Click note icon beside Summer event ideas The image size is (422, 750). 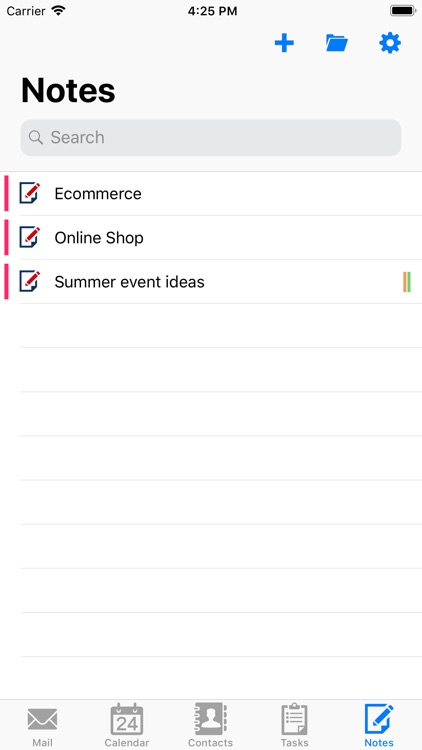click(x=30, y=281)
